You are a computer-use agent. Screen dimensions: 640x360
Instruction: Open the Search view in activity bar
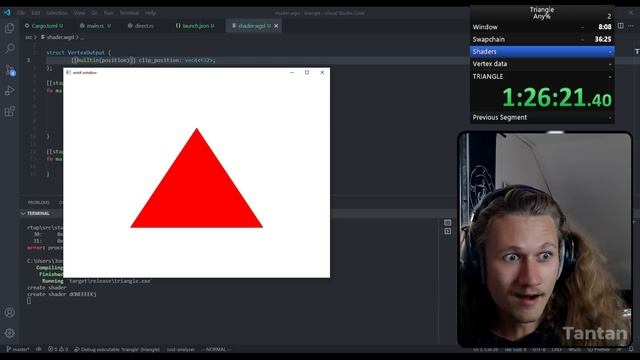click(x=9, y=49)
